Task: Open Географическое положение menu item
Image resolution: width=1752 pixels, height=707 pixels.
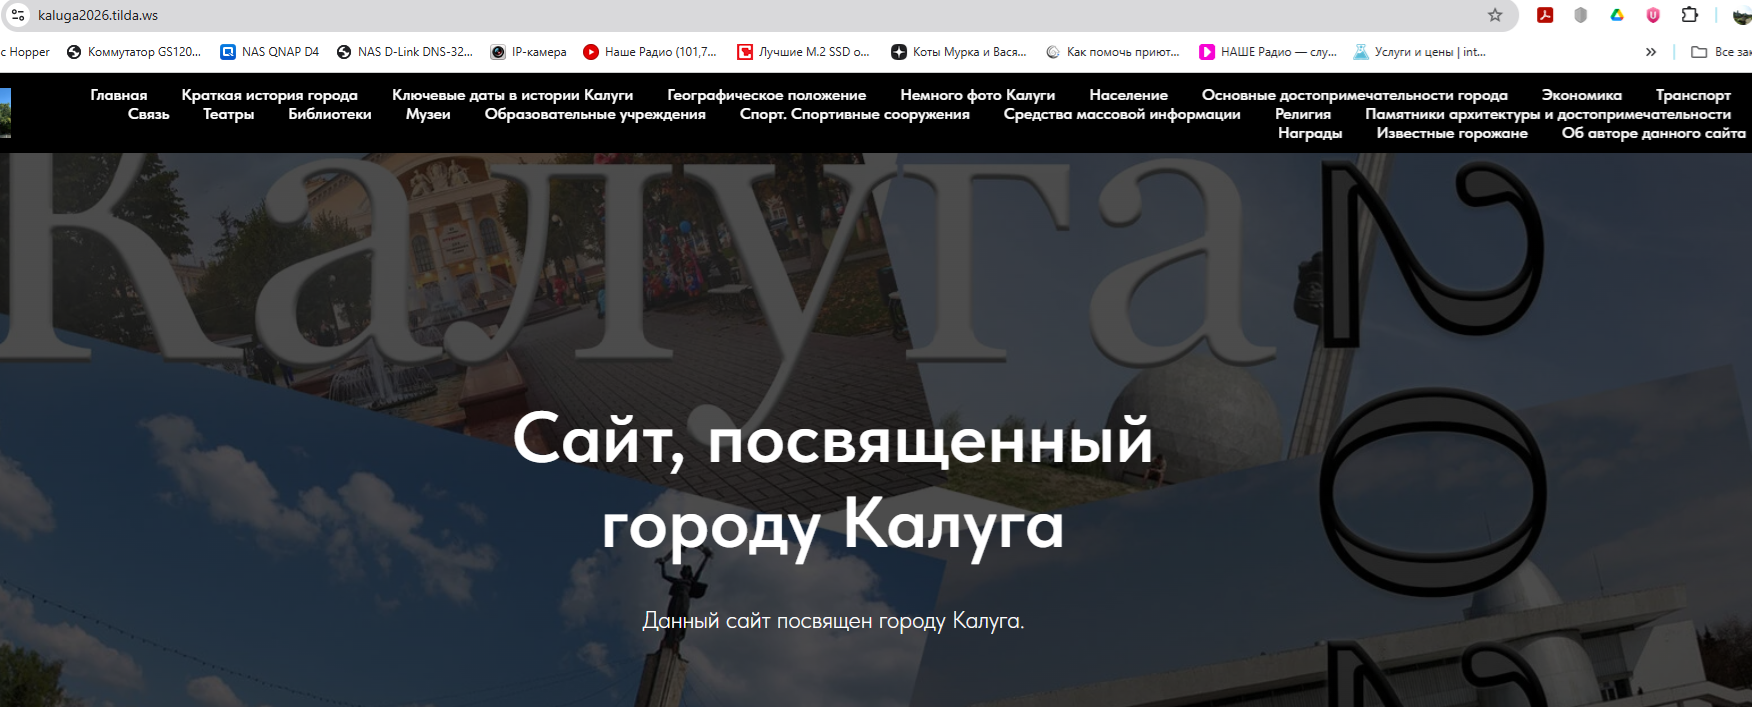Action: click(x=767, y=95)
